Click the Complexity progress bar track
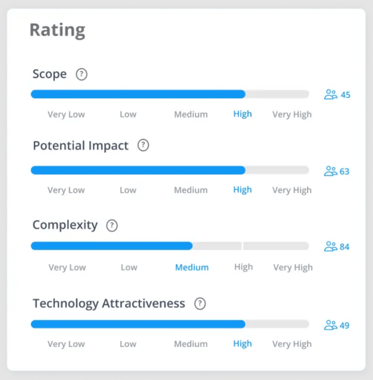The image size is (373, 380). point(170,246)
